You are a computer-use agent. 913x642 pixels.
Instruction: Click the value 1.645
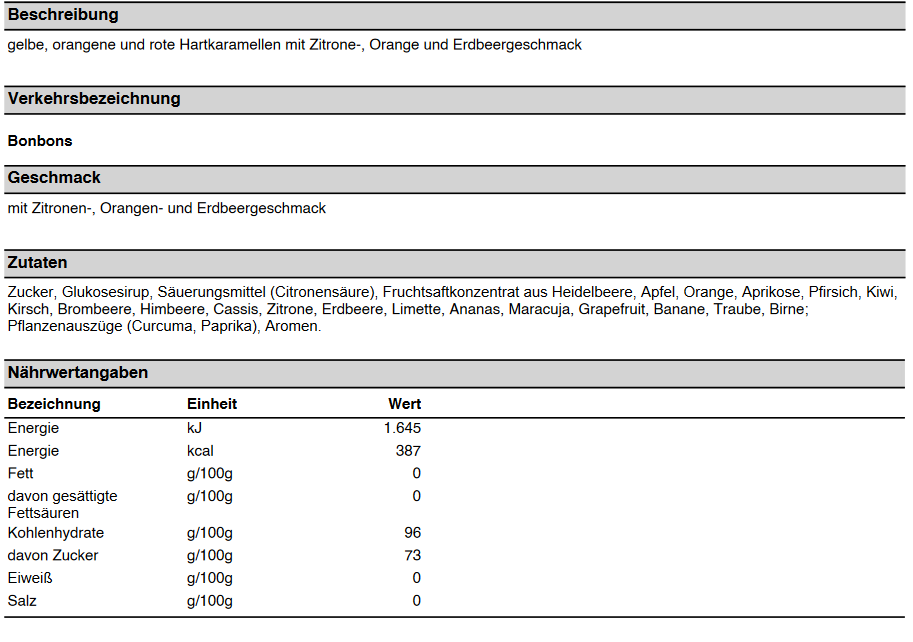click(x=402, y=428)
